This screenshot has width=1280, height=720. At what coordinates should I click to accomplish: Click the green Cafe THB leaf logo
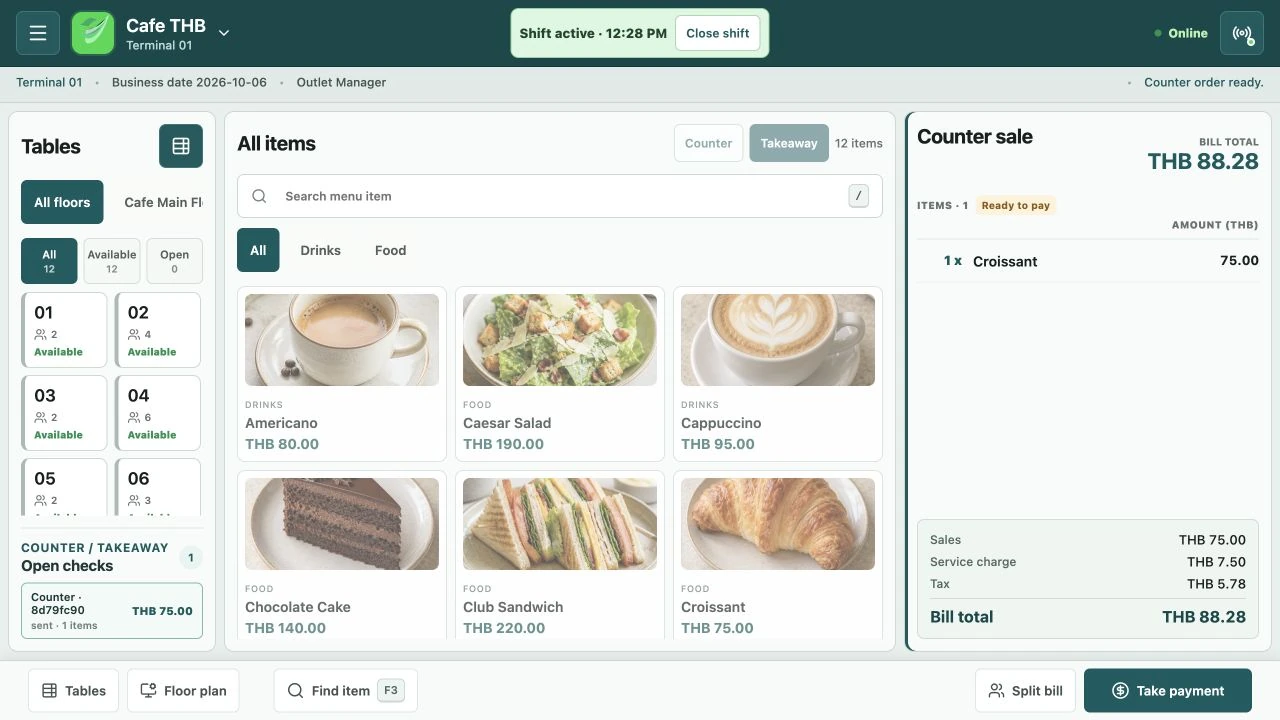tap(93, 33)
